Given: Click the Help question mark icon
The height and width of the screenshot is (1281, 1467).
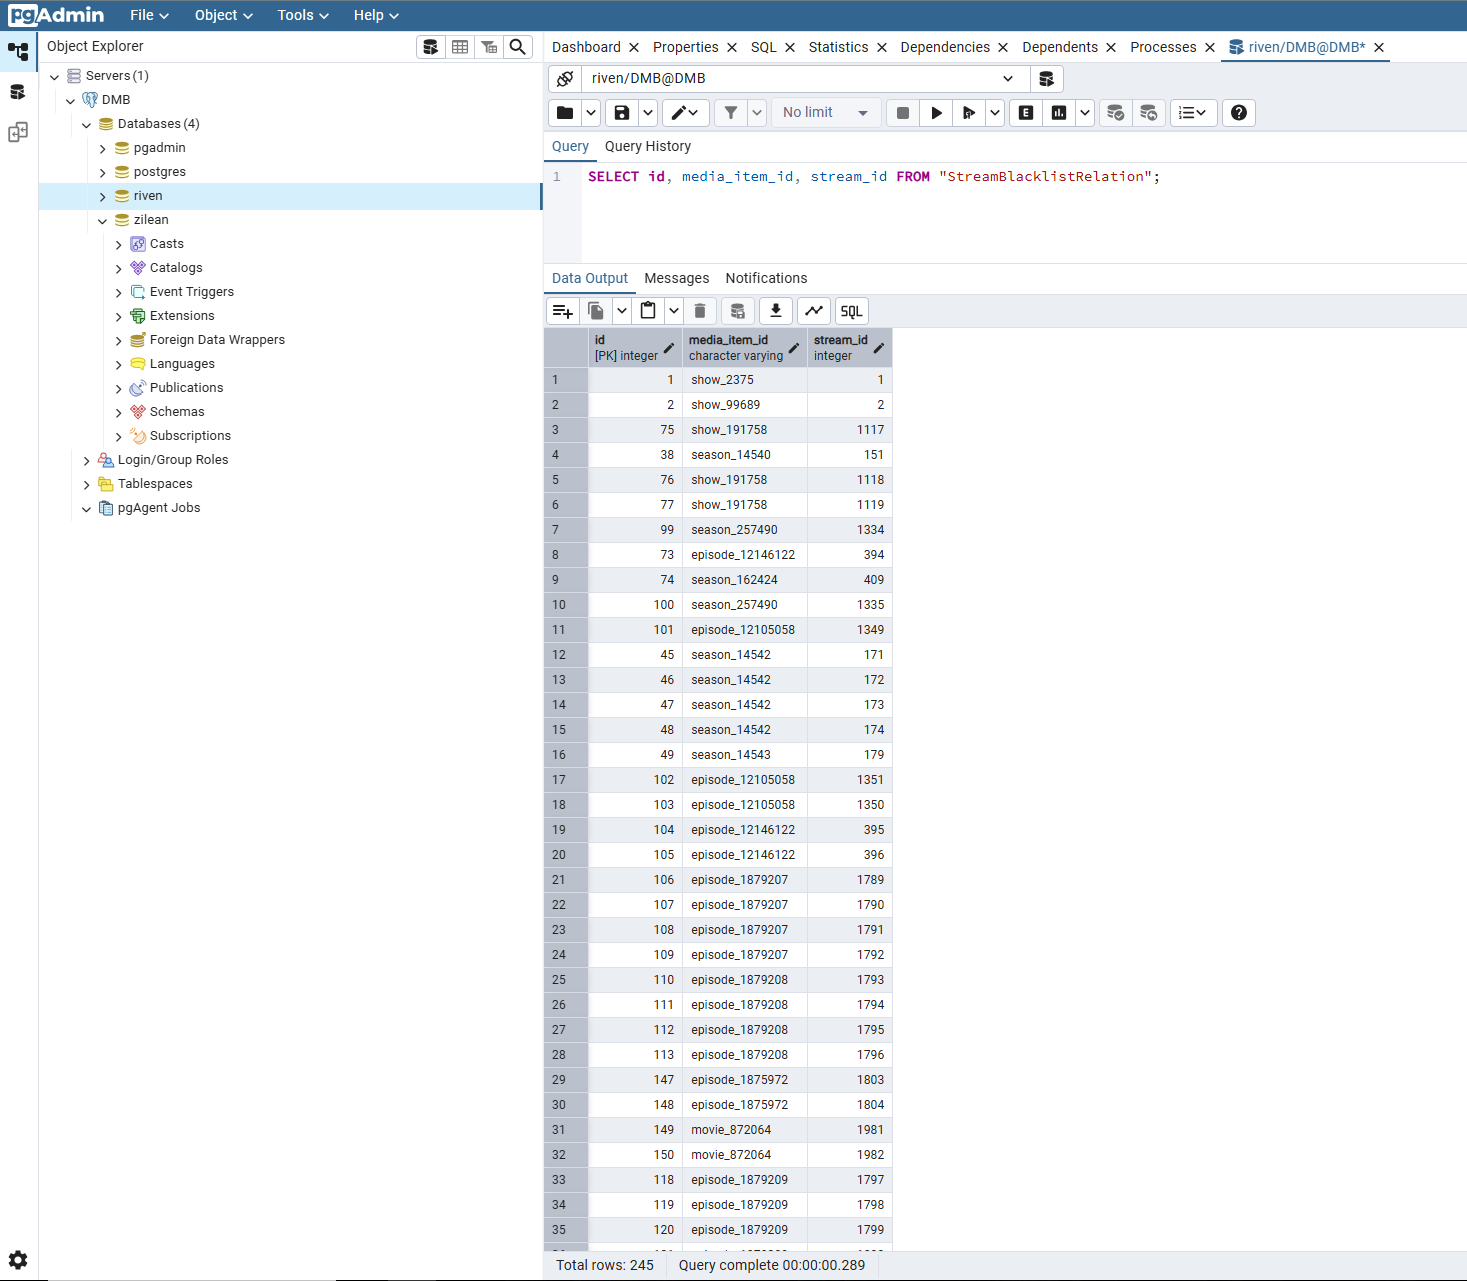Looking at the screenshot, I should click(x=1239, y=113).
